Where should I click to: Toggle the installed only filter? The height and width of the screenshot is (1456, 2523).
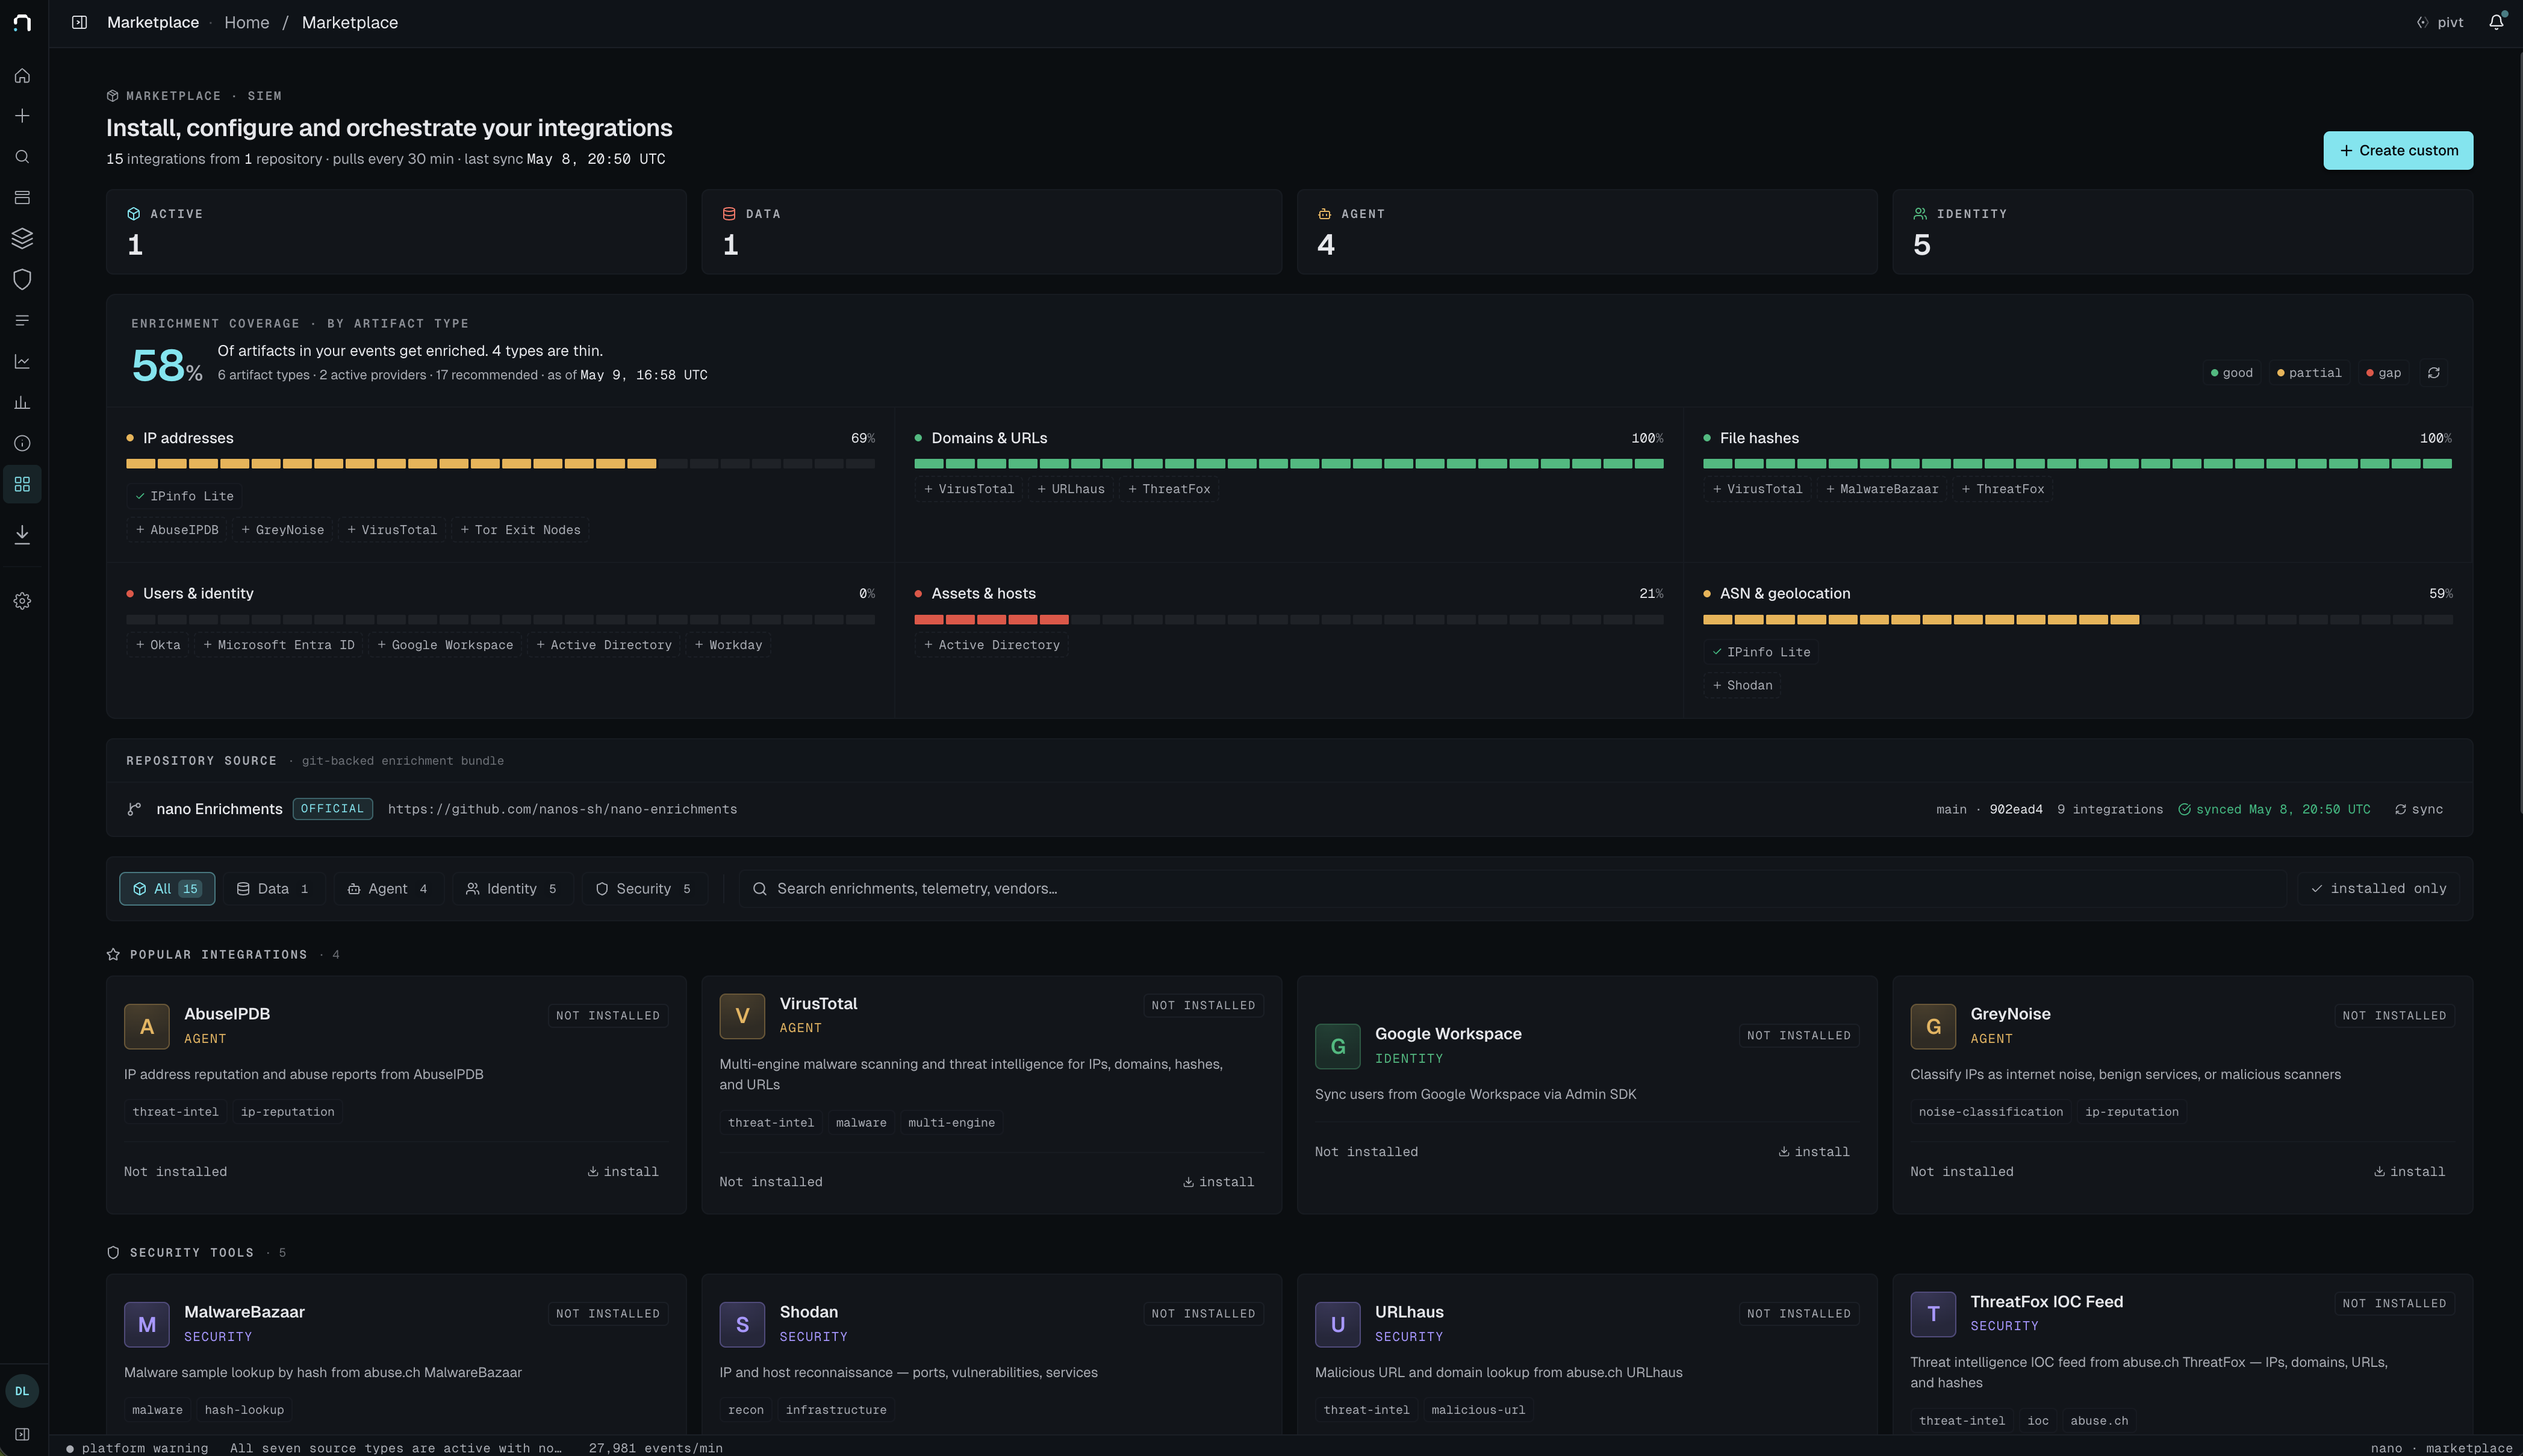point(2379,889)
